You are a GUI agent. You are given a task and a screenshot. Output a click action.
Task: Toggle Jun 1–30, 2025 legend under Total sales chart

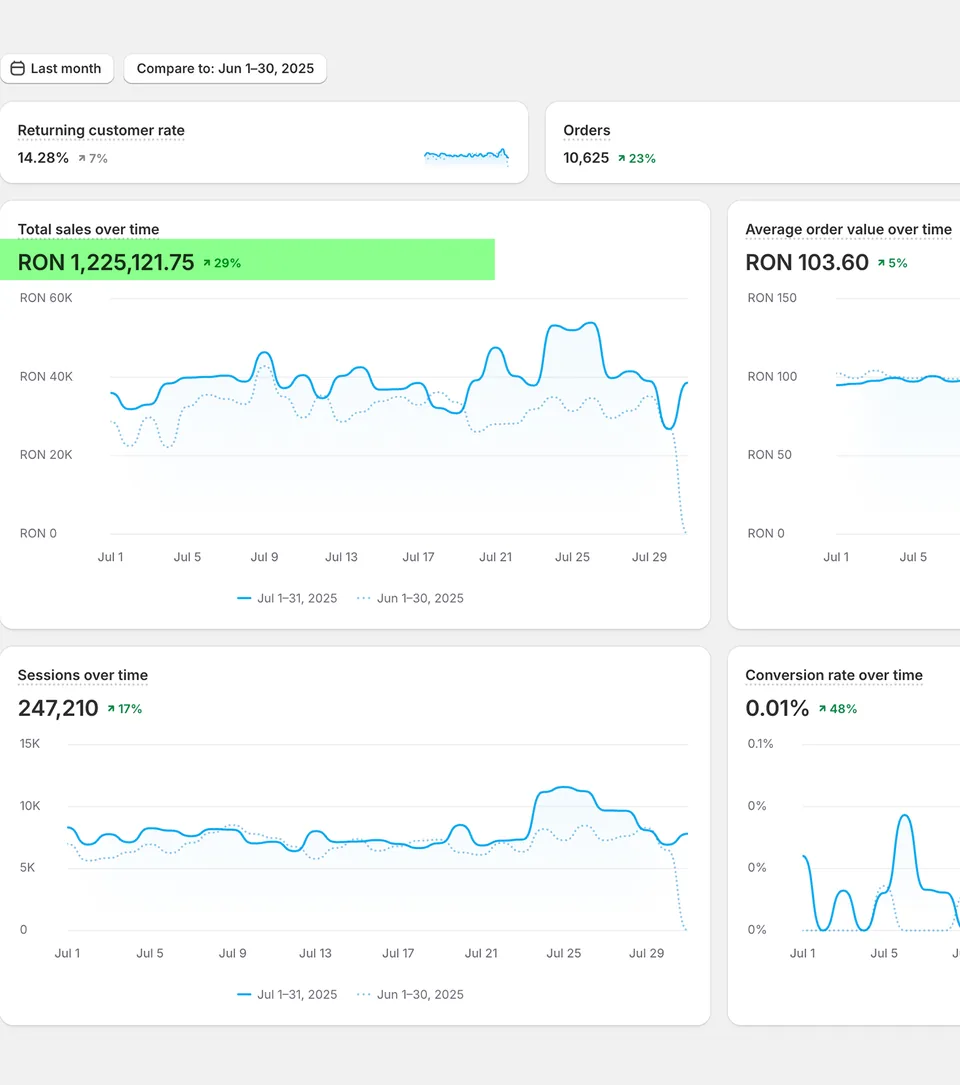(x=410, y=599)
